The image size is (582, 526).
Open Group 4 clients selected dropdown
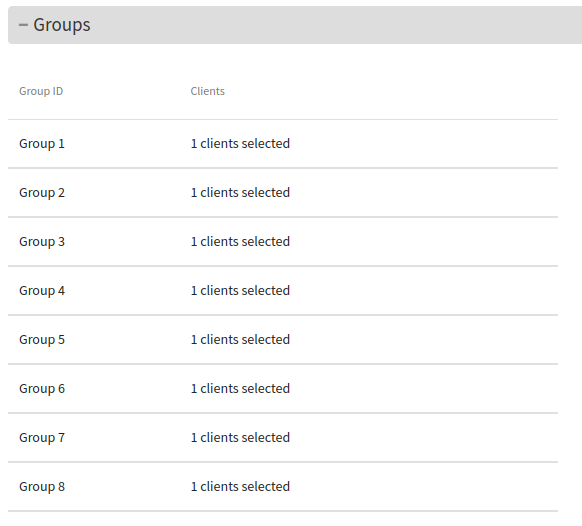[240, 291]
